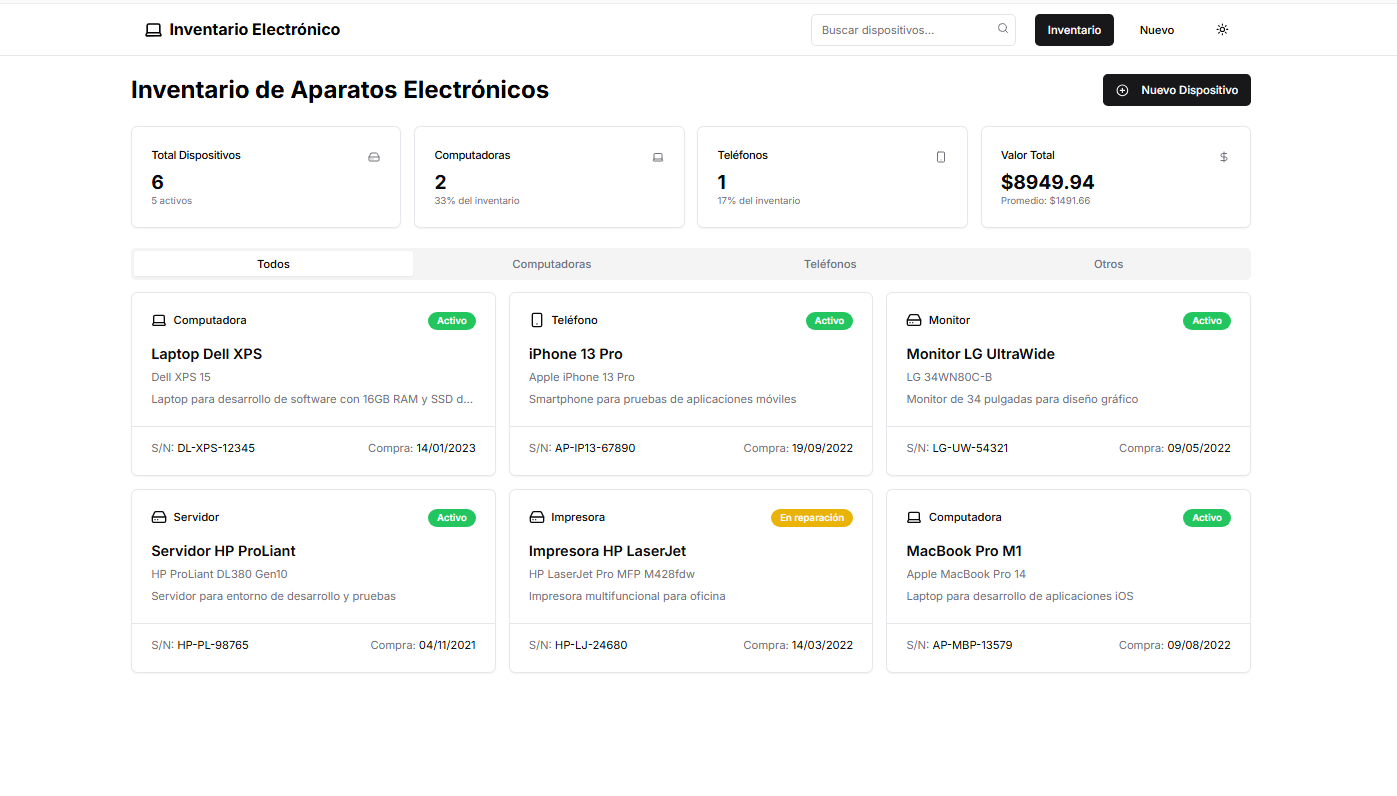Screen dimensions: 1397x796
Task: Open the Servidor HP ProLiant title
Action: pyautogui.click(x=224, y=551)
